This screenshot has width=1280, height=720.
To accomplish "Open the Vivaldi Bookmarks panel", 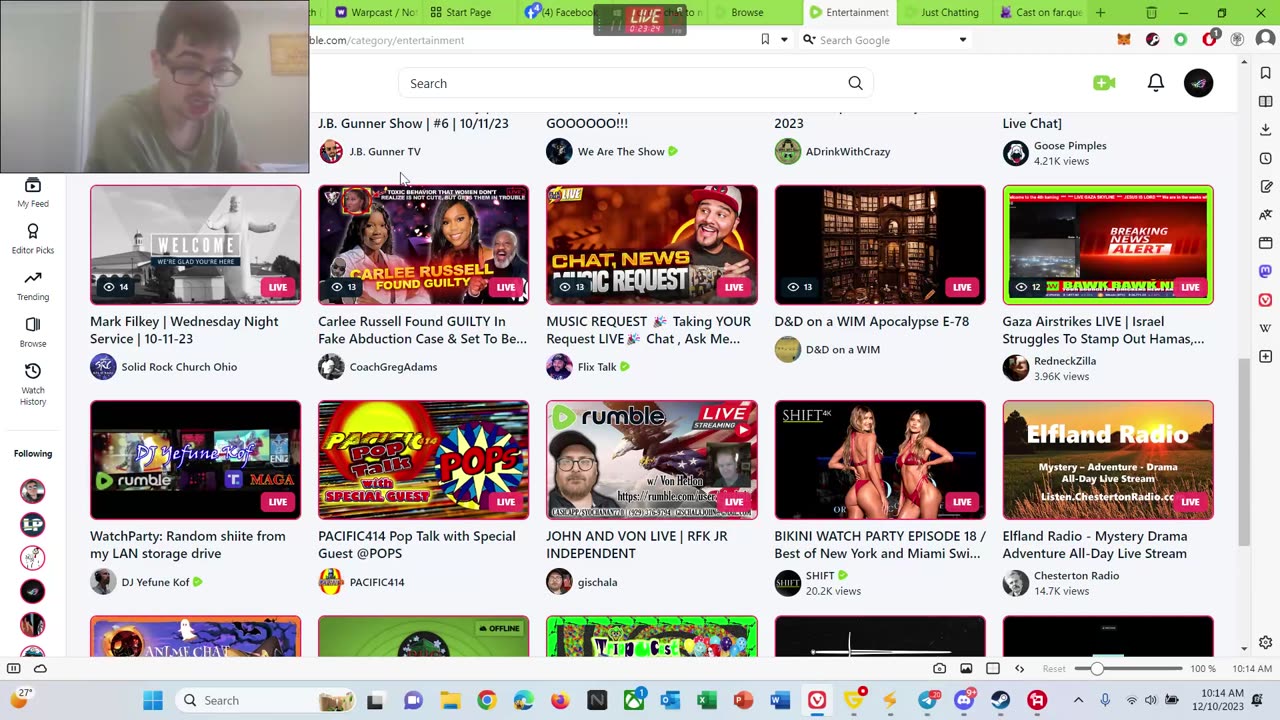I will (x=1266, y=73).
